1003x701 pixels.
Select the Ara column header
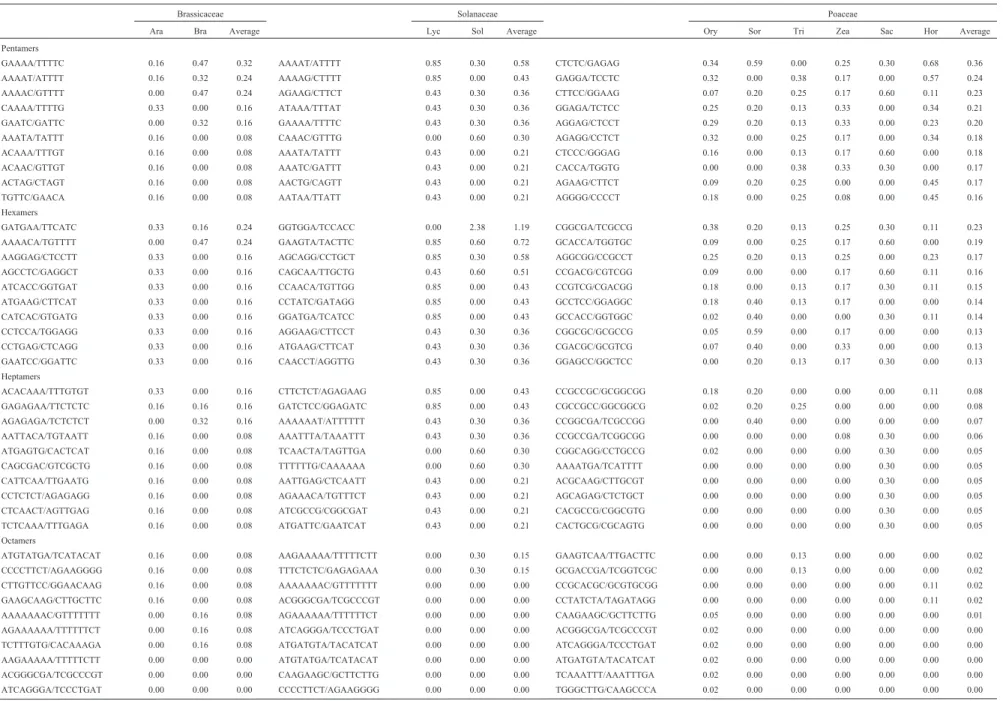click(156, 31)
